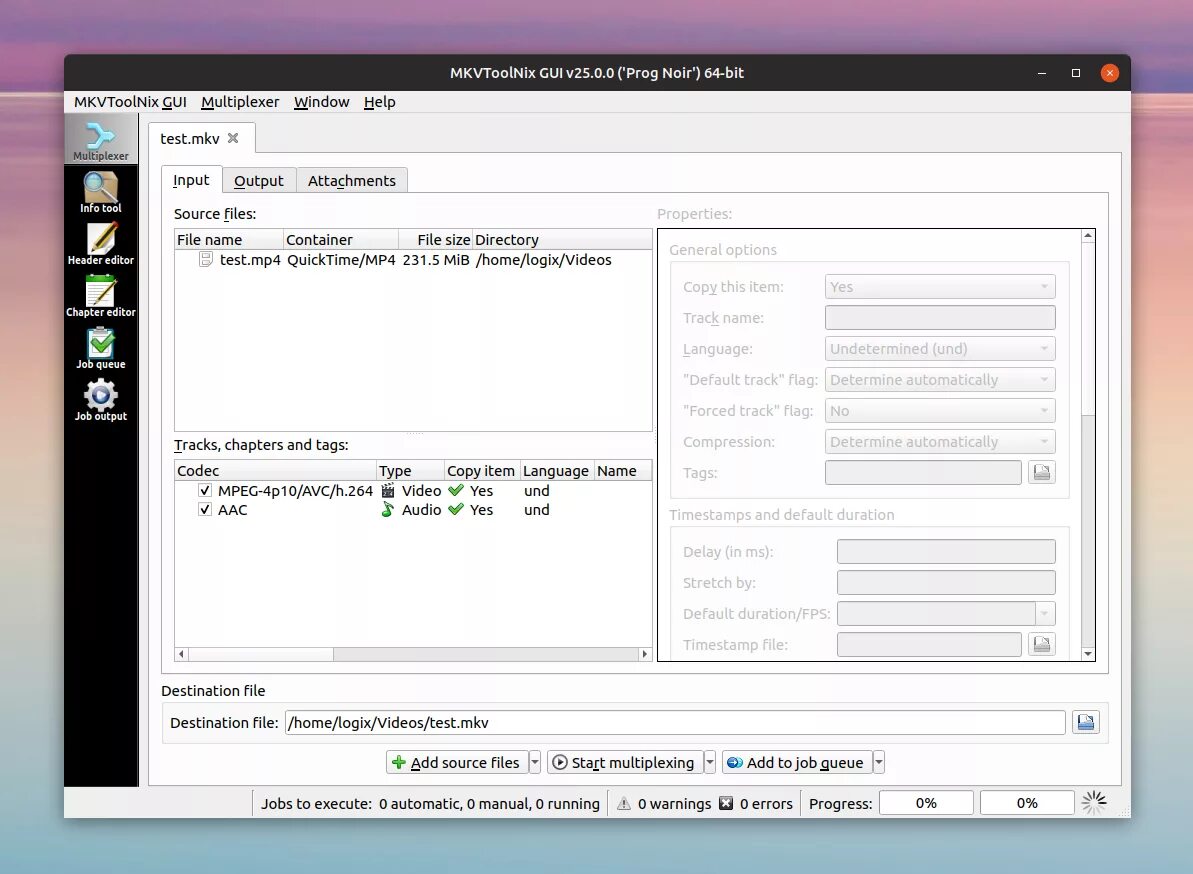
Task: Open the Info tool
Action: click(x=100, y=192)
